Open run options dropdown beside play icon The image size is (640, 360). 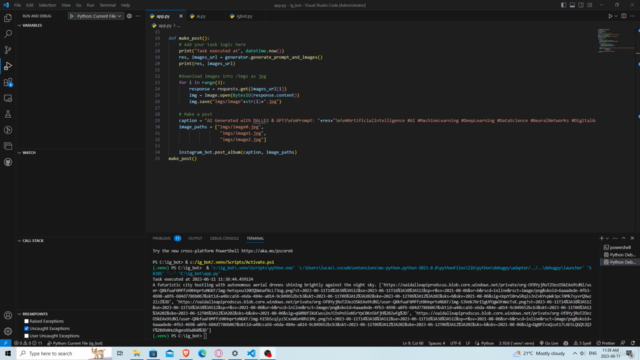click(616, 16)
